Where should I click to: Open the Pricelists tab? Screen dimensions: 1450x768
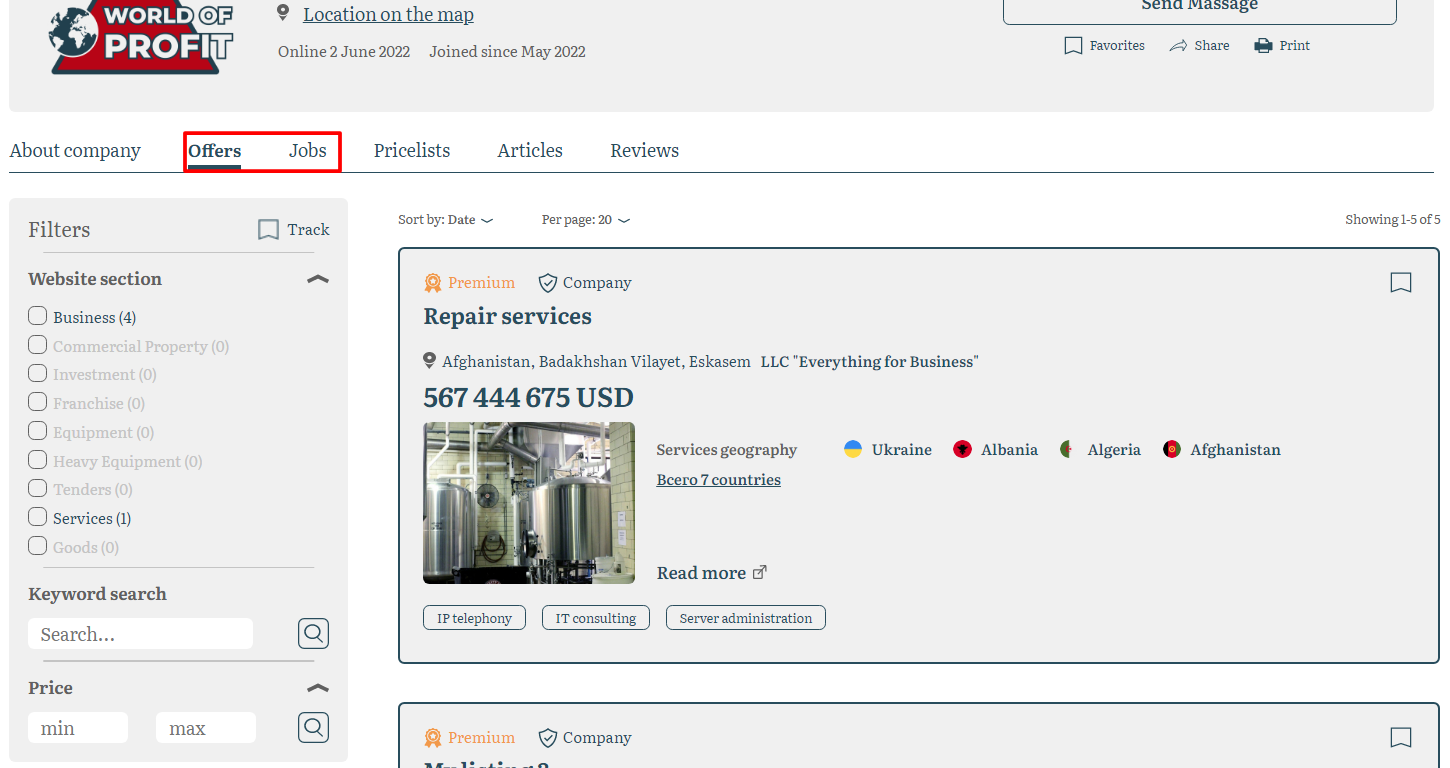pyautogui.click(x=412, y=151)
